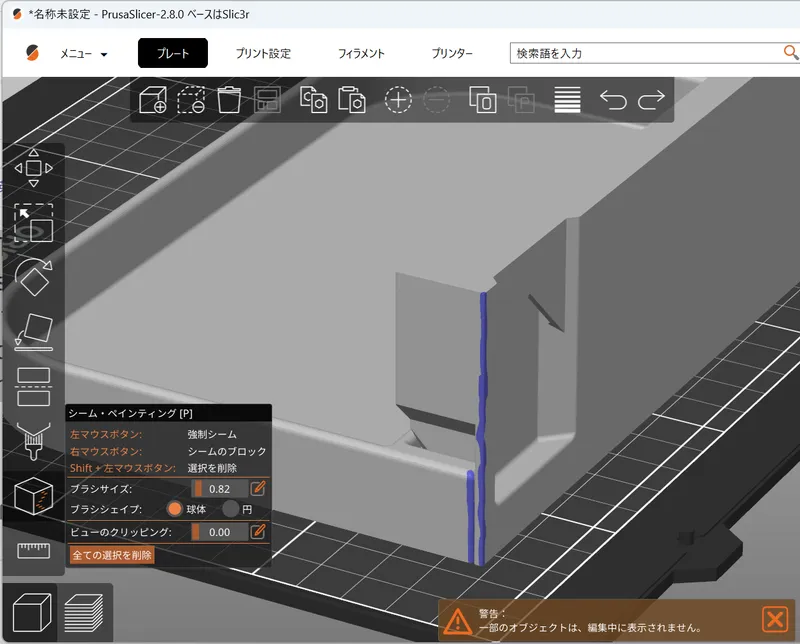800x644 pixels.
Task: Activate the Place on Face tool
Action: (33, 332)
